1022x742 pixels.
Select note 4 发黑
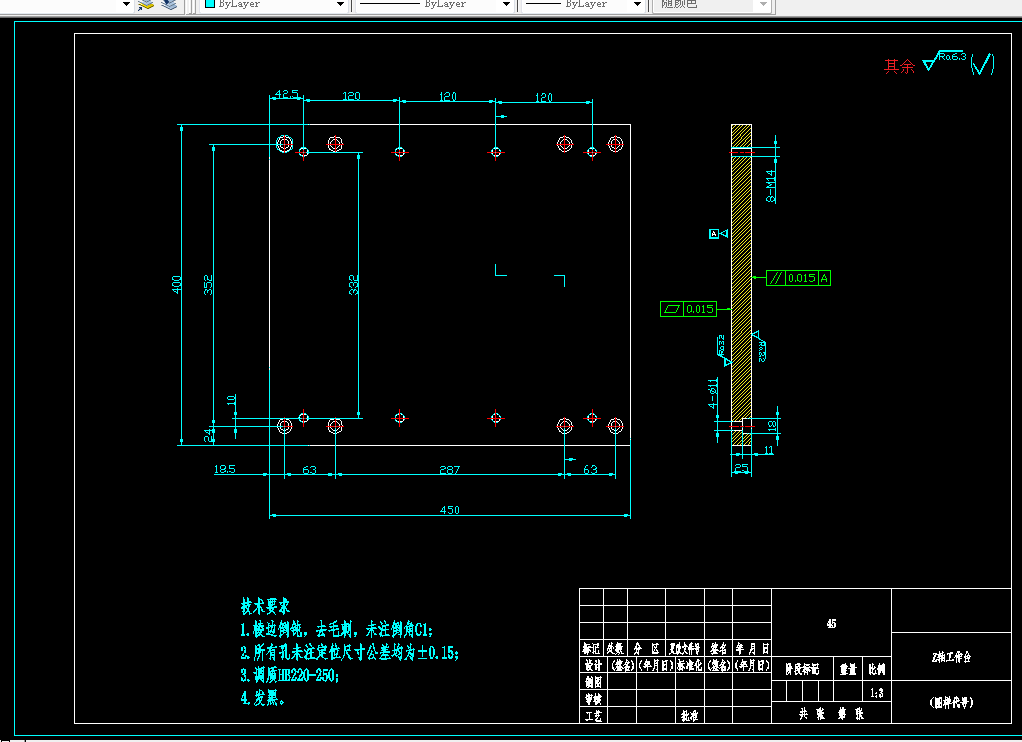point(263,698)
